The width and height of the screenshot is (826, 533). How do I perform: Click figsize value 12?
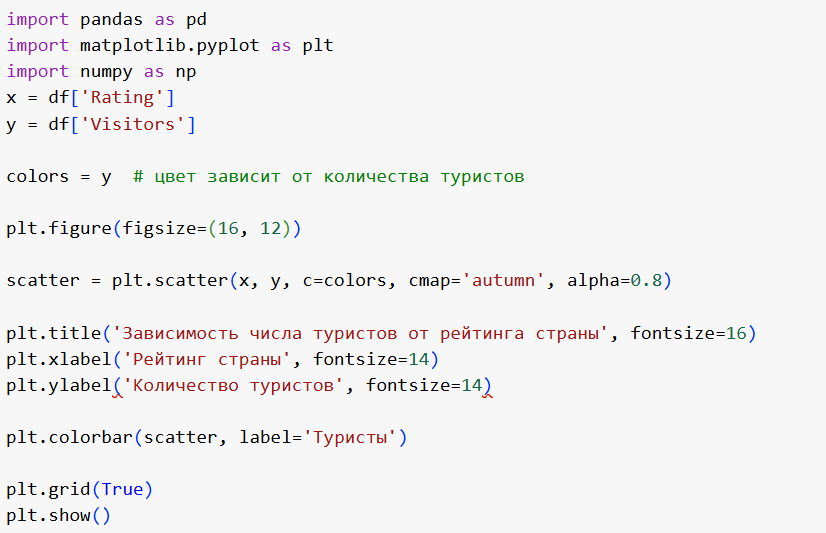tap(271, 229)
